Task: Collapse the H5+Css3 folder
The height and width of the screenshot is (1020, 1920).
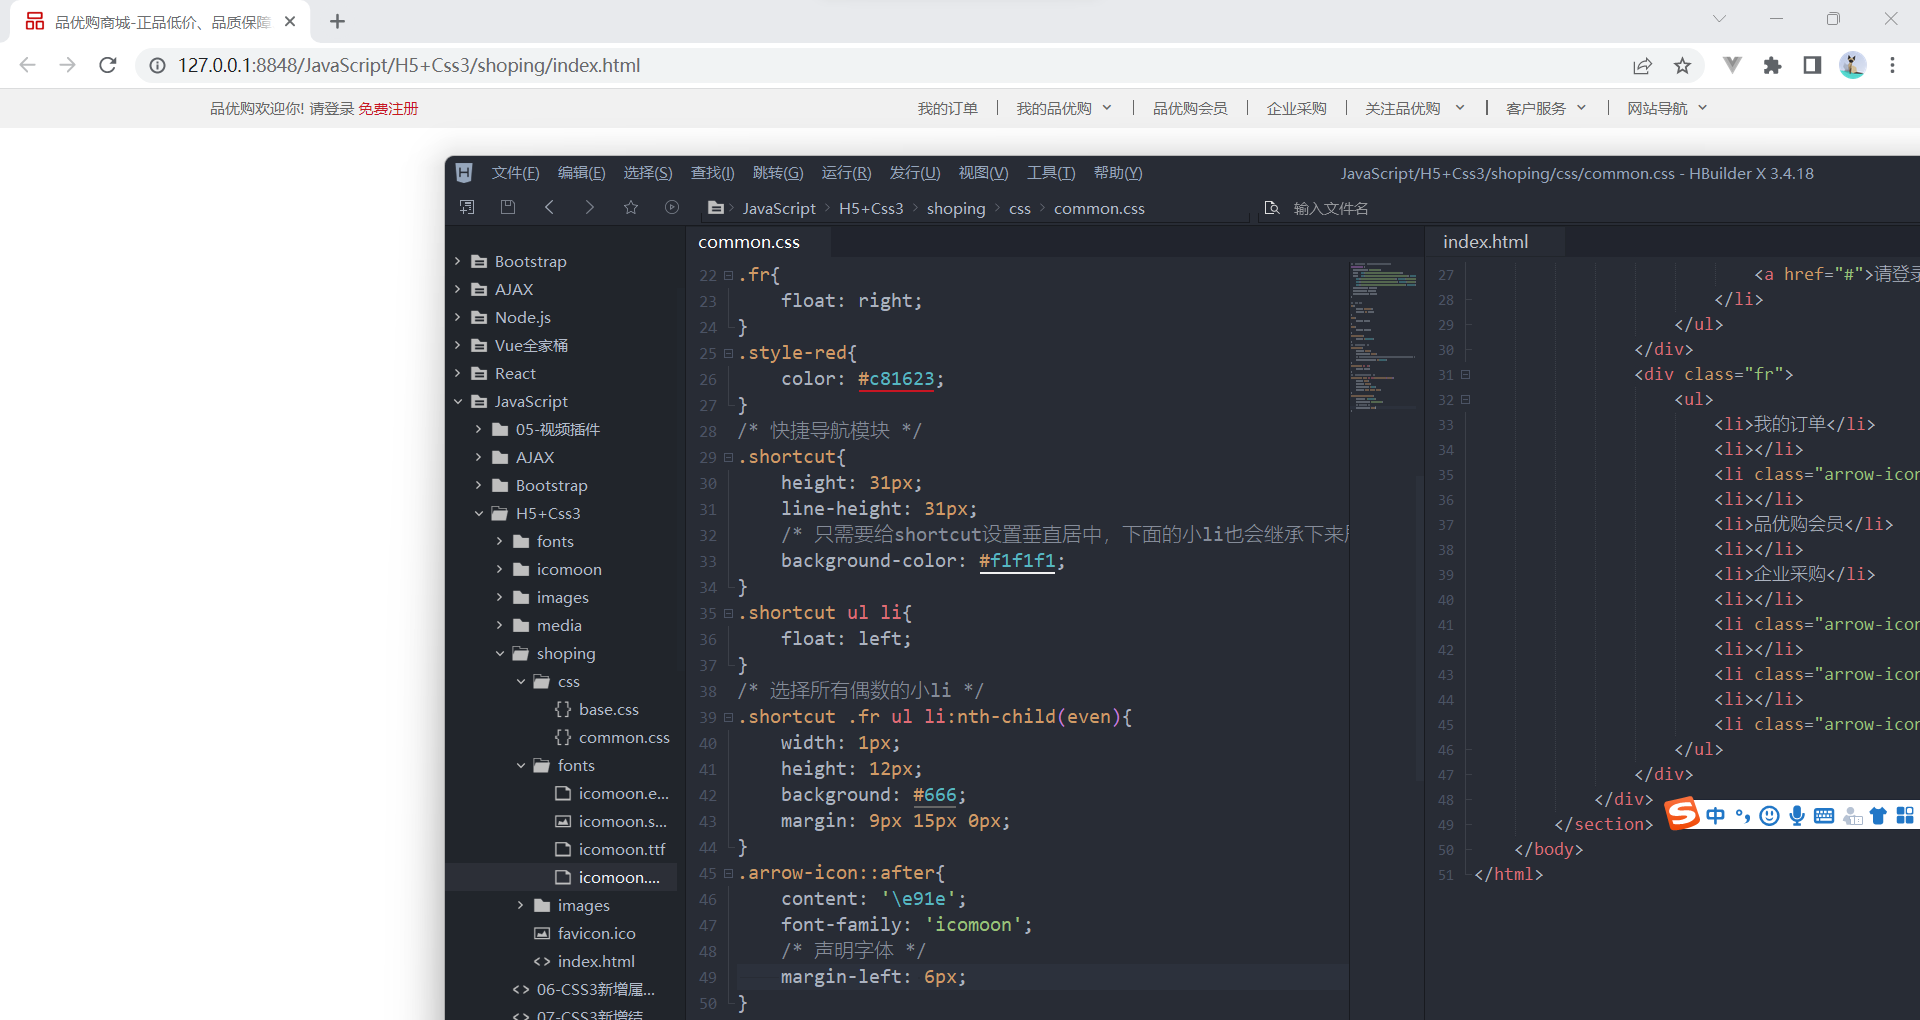Action: click(x=480, y=513)
